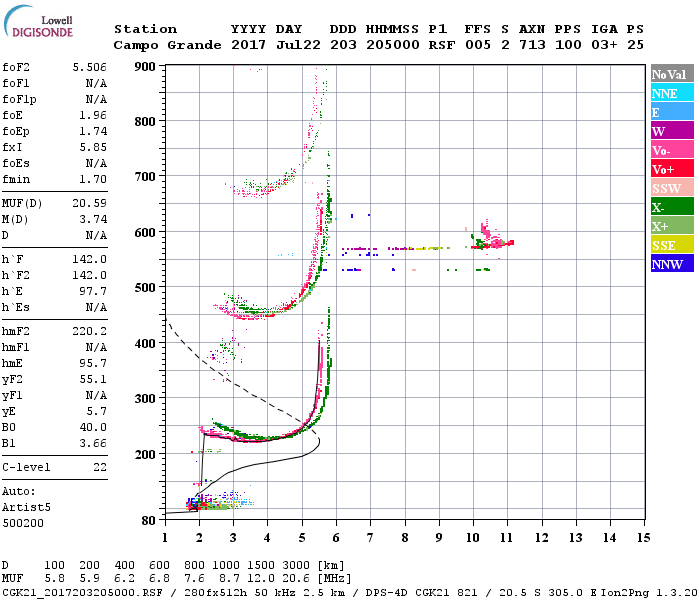The image size is (700, 600).
Task: Click the 205000 time value in header
Action: (x=393, y=45)
